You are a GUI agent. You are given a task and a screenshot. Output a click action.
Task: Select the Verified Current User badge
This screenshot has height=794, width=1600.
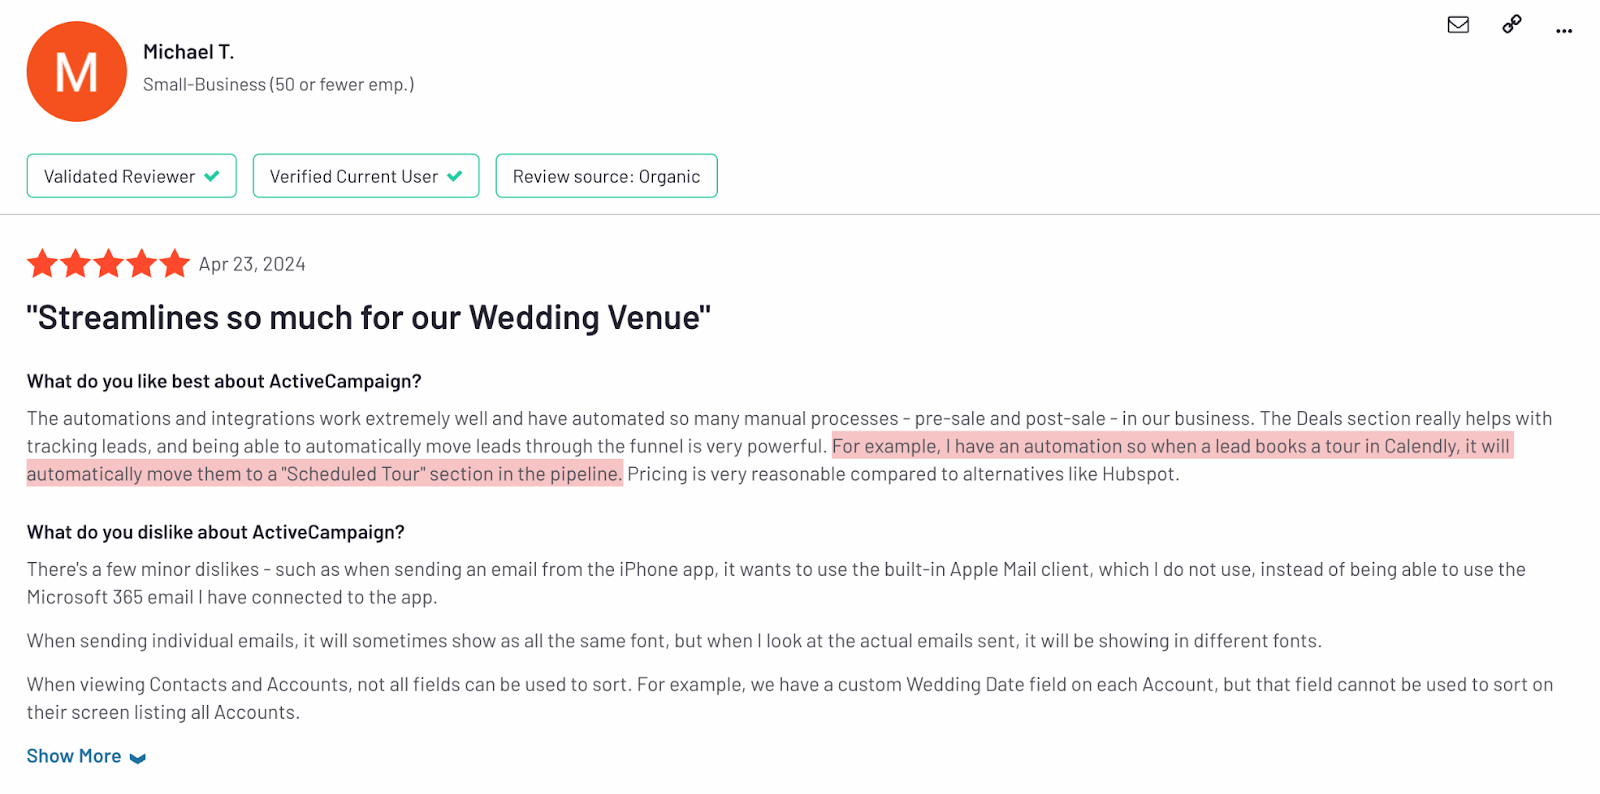click(x=366, y=176)
